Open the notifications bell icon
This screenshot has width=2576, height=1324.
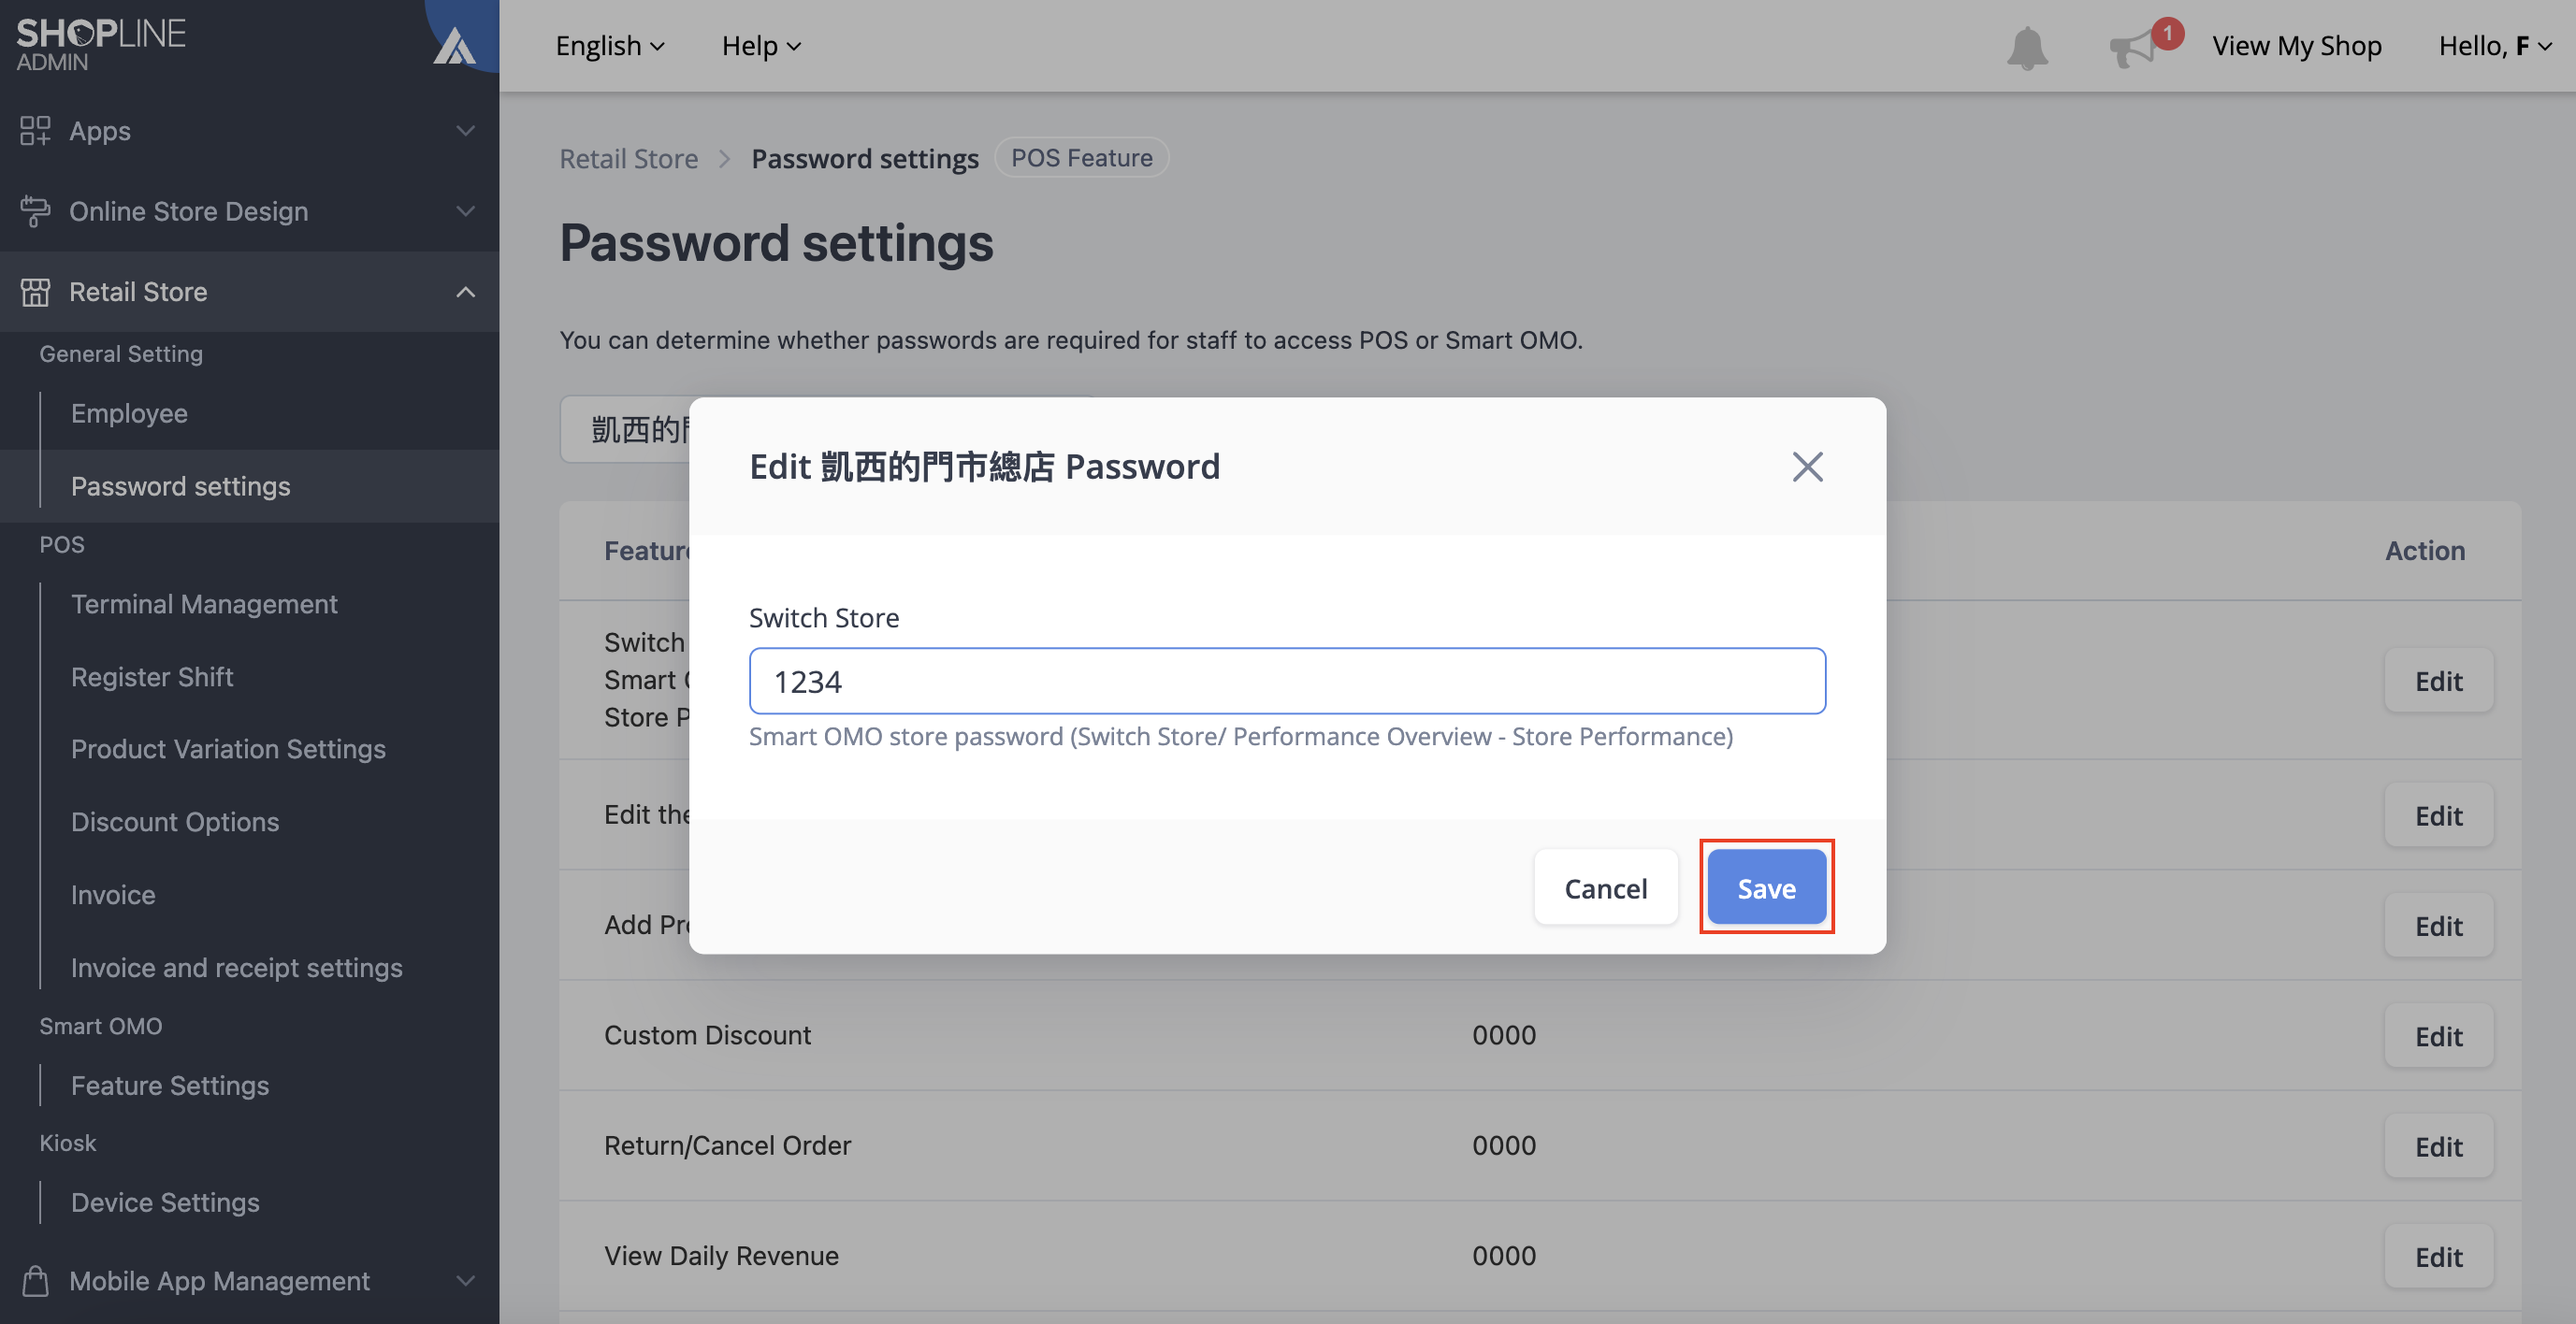pos(2027,47)
